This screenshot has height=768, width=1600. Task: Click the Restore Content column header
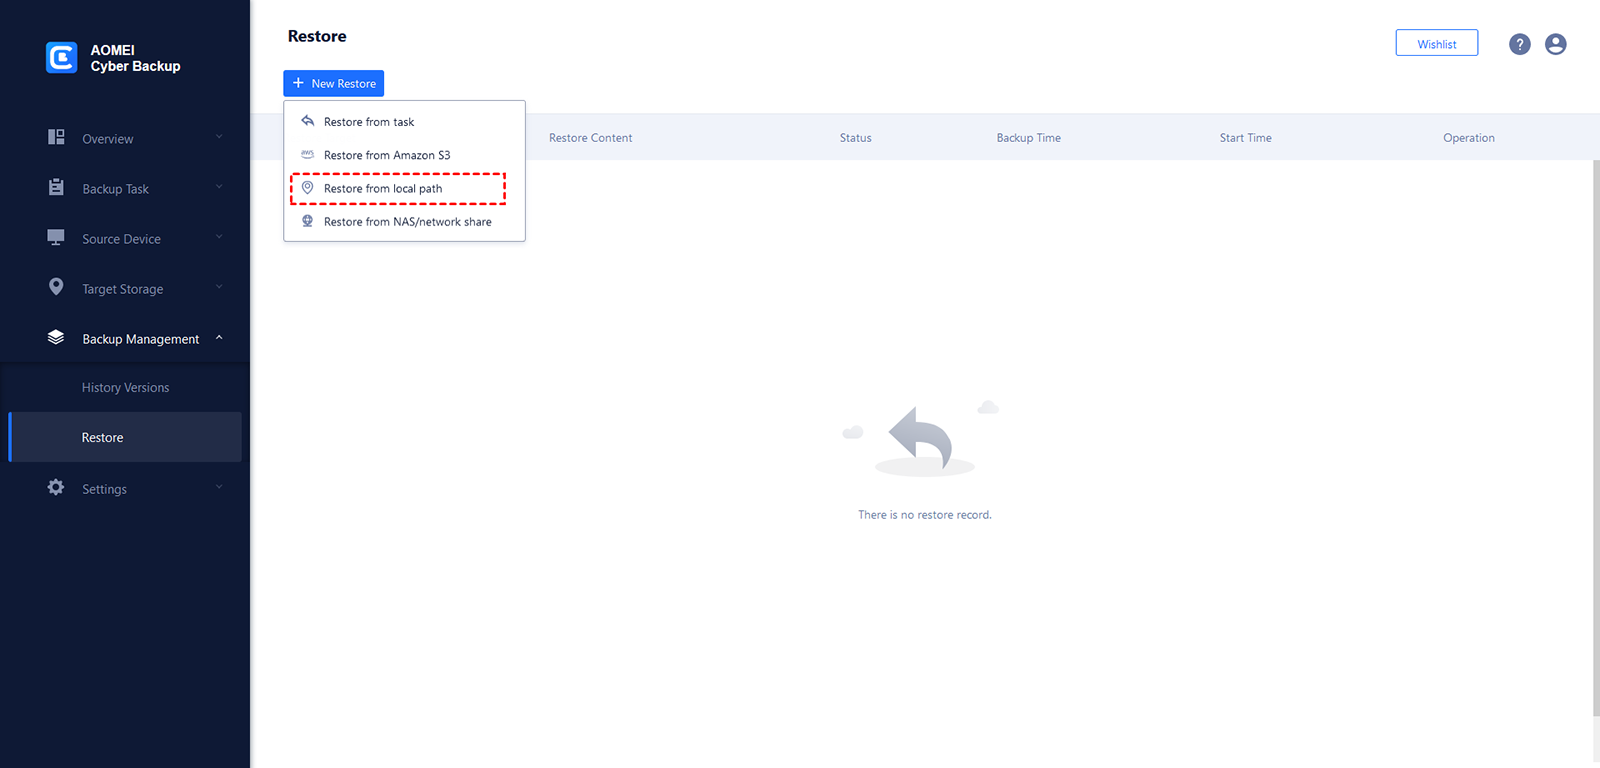tap(590, 138)
